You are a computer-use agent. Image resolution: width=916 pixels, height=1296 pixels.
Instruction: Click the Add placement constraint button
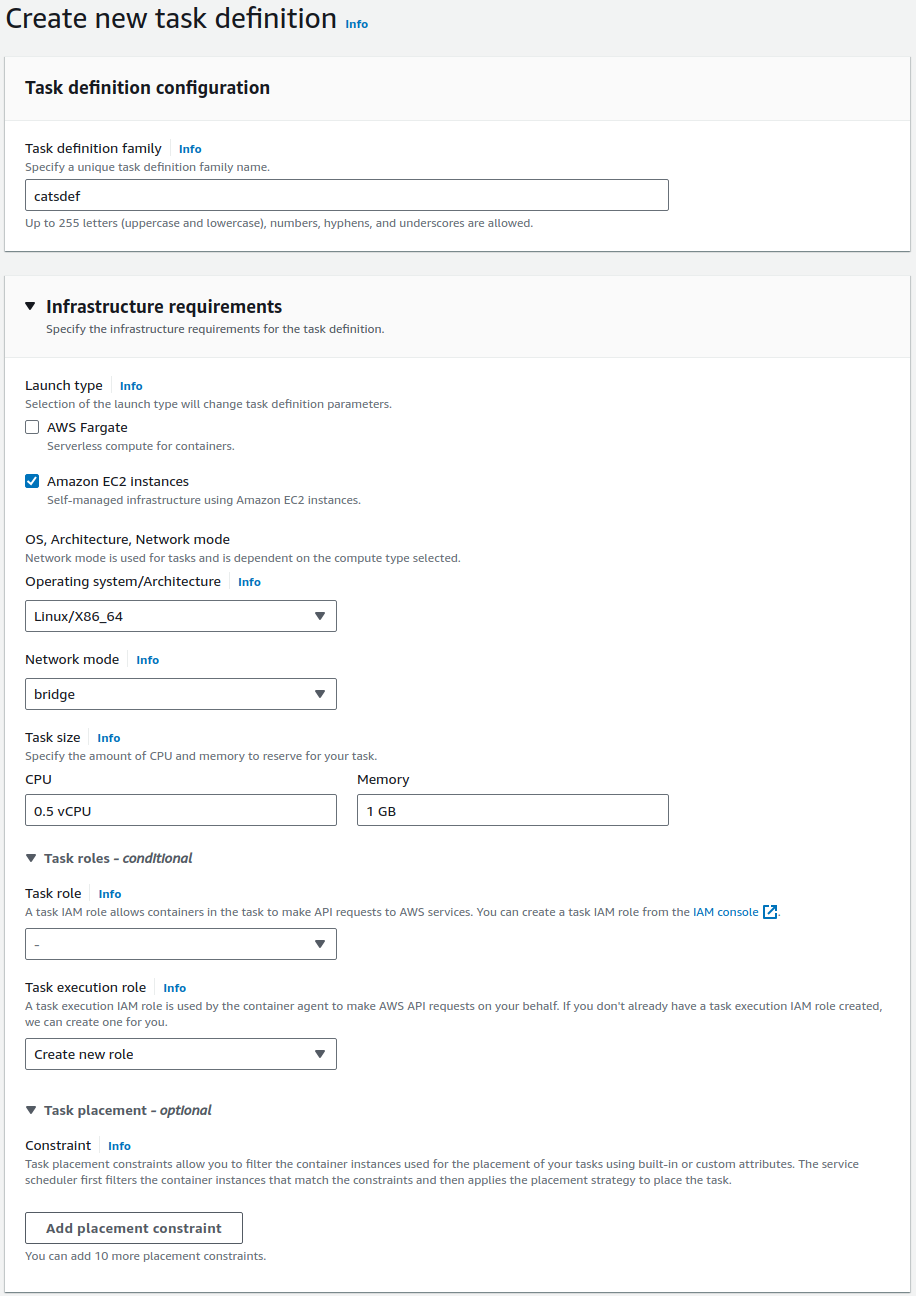(134, 1228)
